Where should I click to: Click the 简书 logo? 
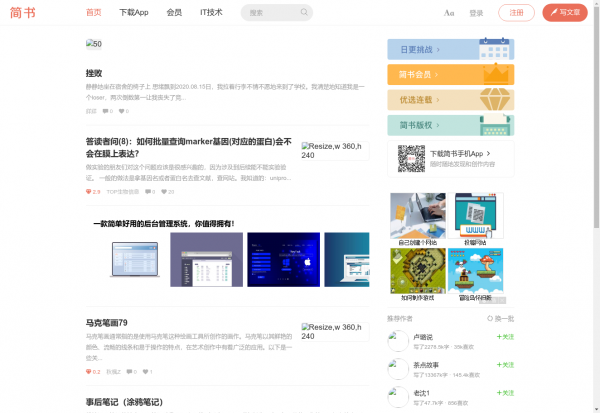(24, 13)
